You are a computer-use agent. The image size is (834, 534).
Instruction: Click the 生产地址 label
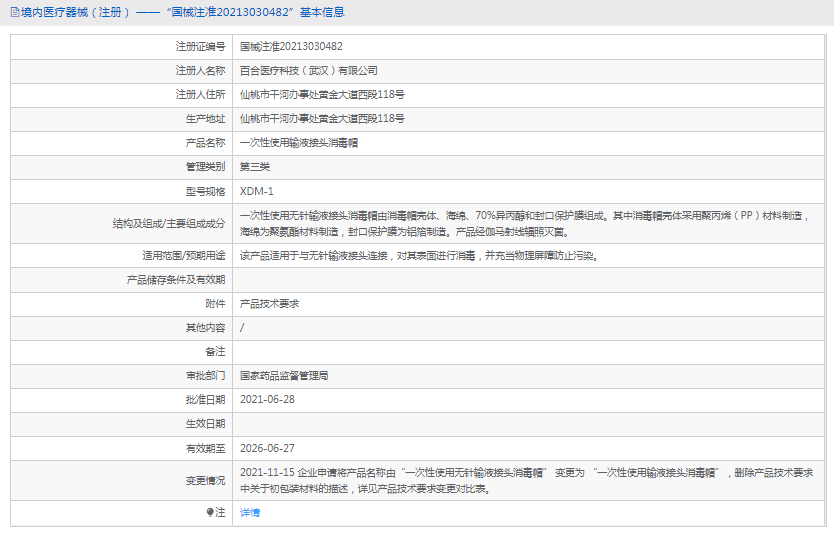click(205, 119)
